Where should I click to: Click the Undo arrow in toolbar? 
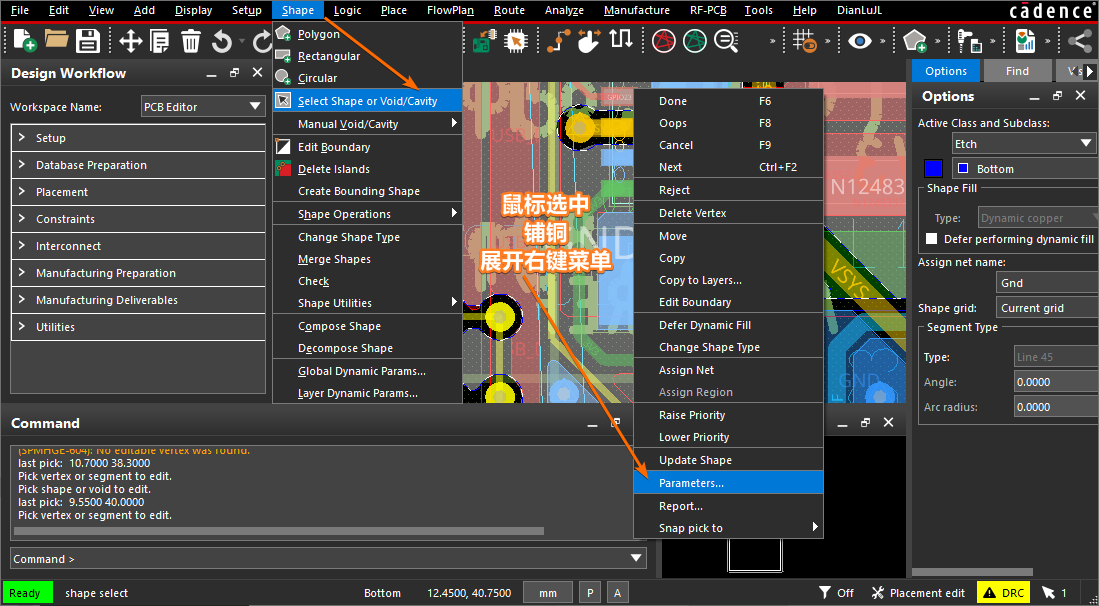pyautogui.click(x=221, y=41)
